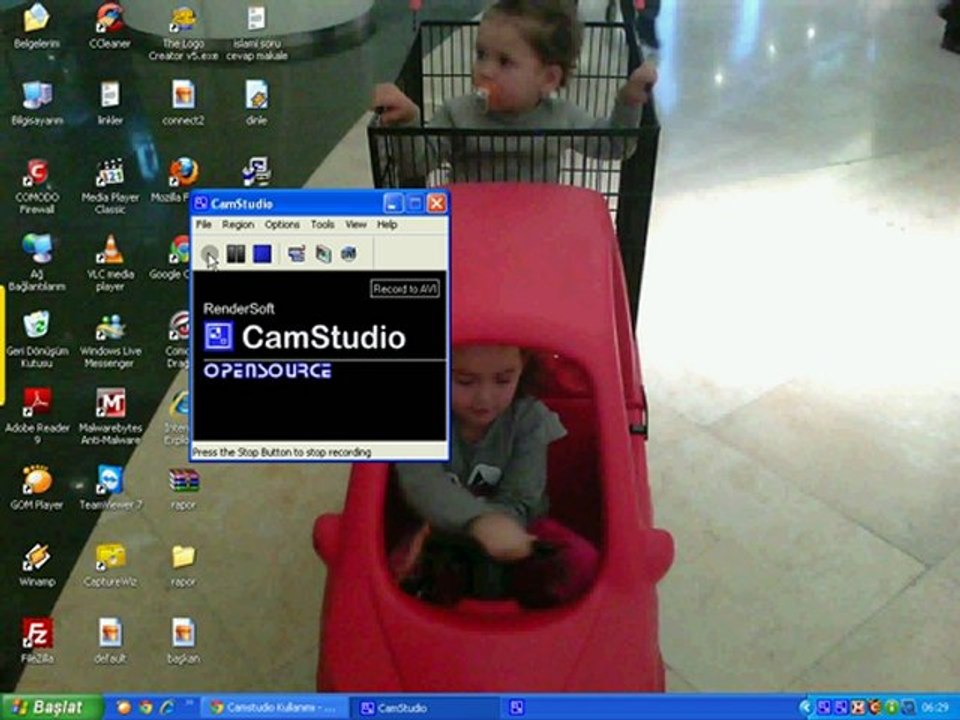Screen dimensions: 960x720
Task: Open the Tools menu
Action: coord(322,225)
